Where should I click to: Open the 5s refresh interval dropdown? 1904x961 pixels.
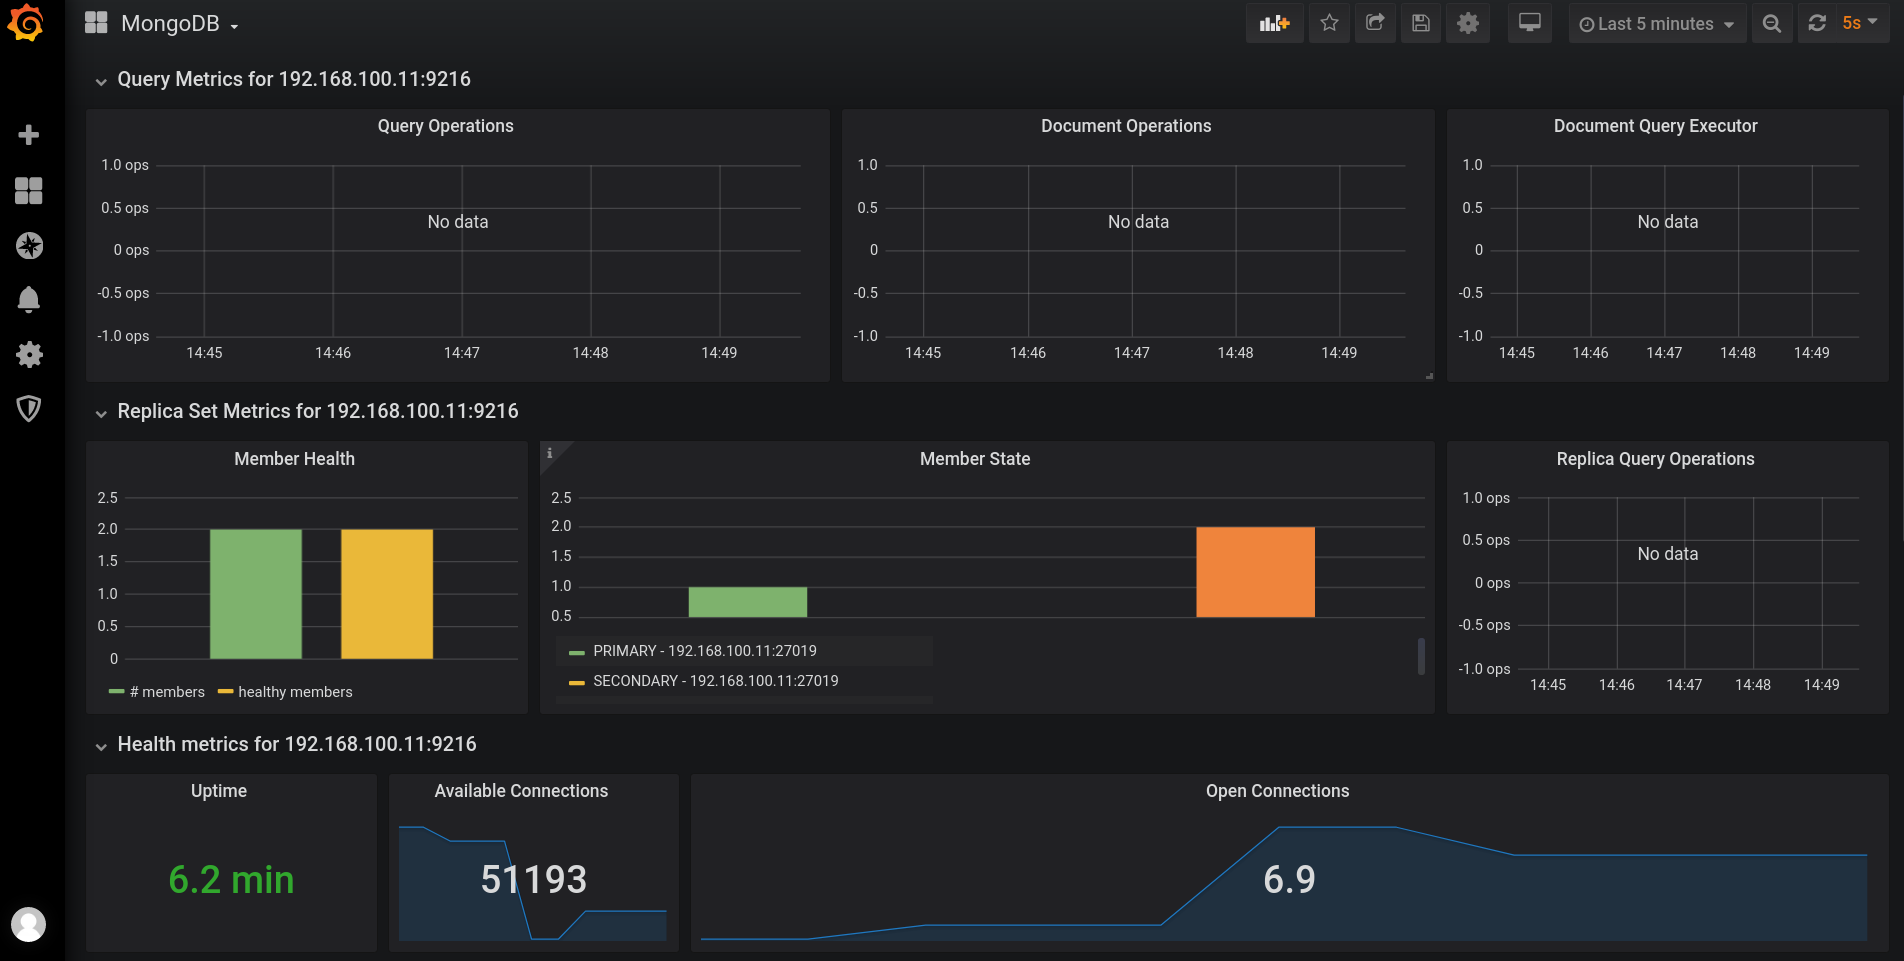click(1860, 23)
